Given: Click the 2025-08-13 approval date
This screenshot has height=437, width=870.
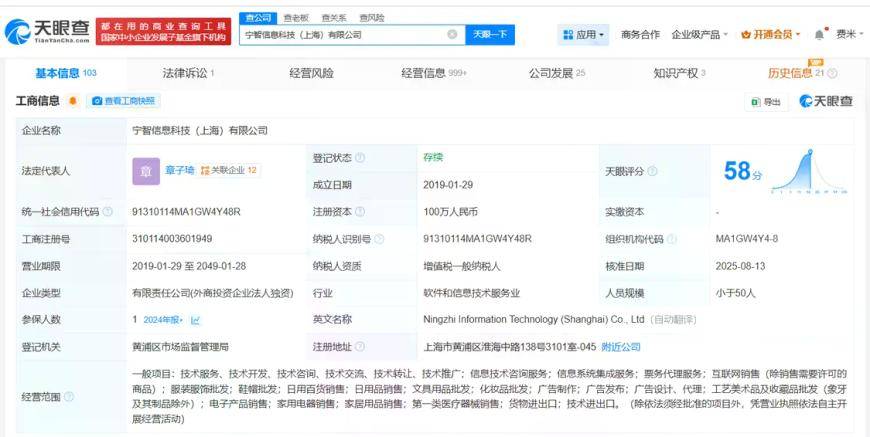Looking at the screenshot, I should click(740, 266).
